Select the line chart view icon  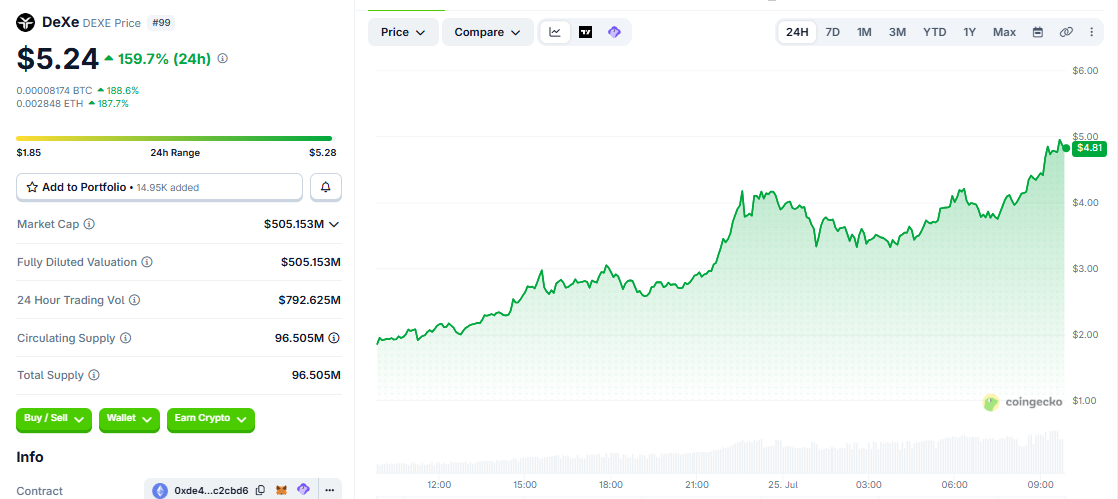555,32
